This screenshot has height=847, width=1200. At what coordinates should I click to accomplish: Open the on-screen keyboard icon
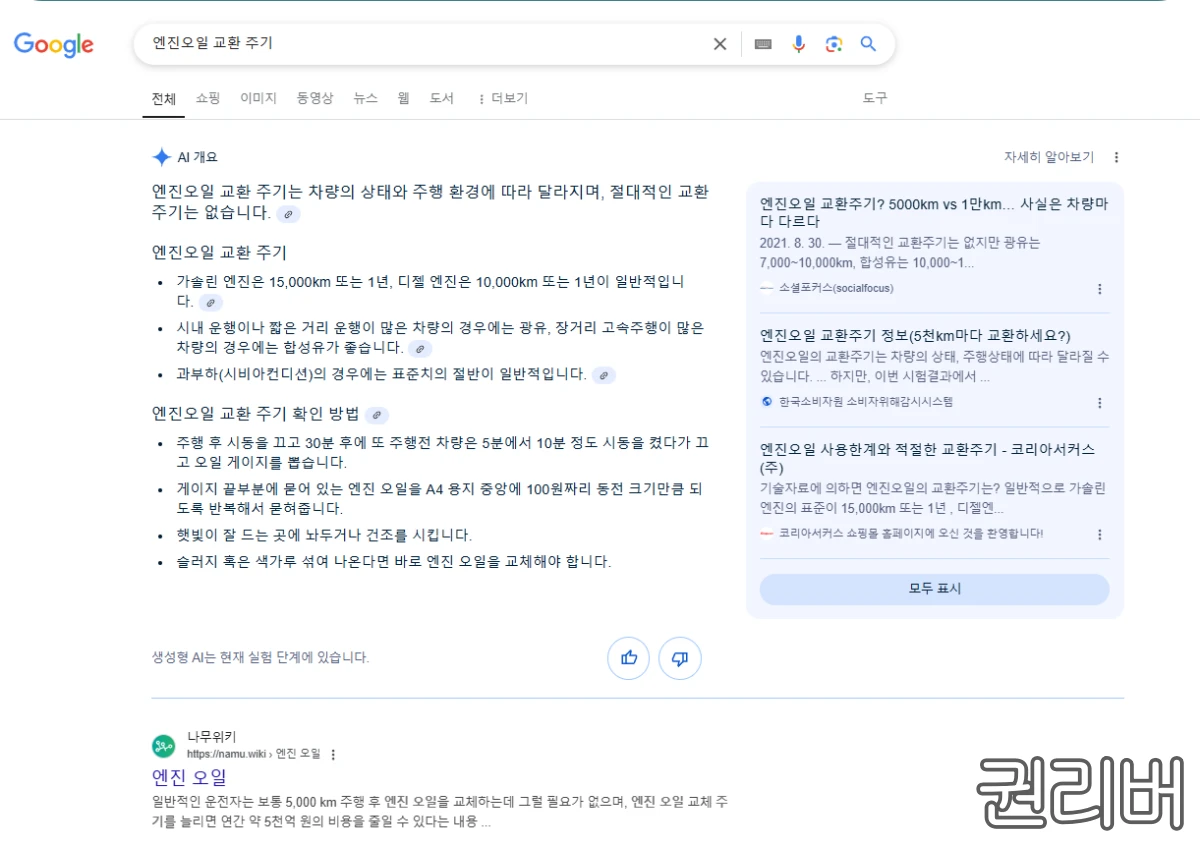762,44
